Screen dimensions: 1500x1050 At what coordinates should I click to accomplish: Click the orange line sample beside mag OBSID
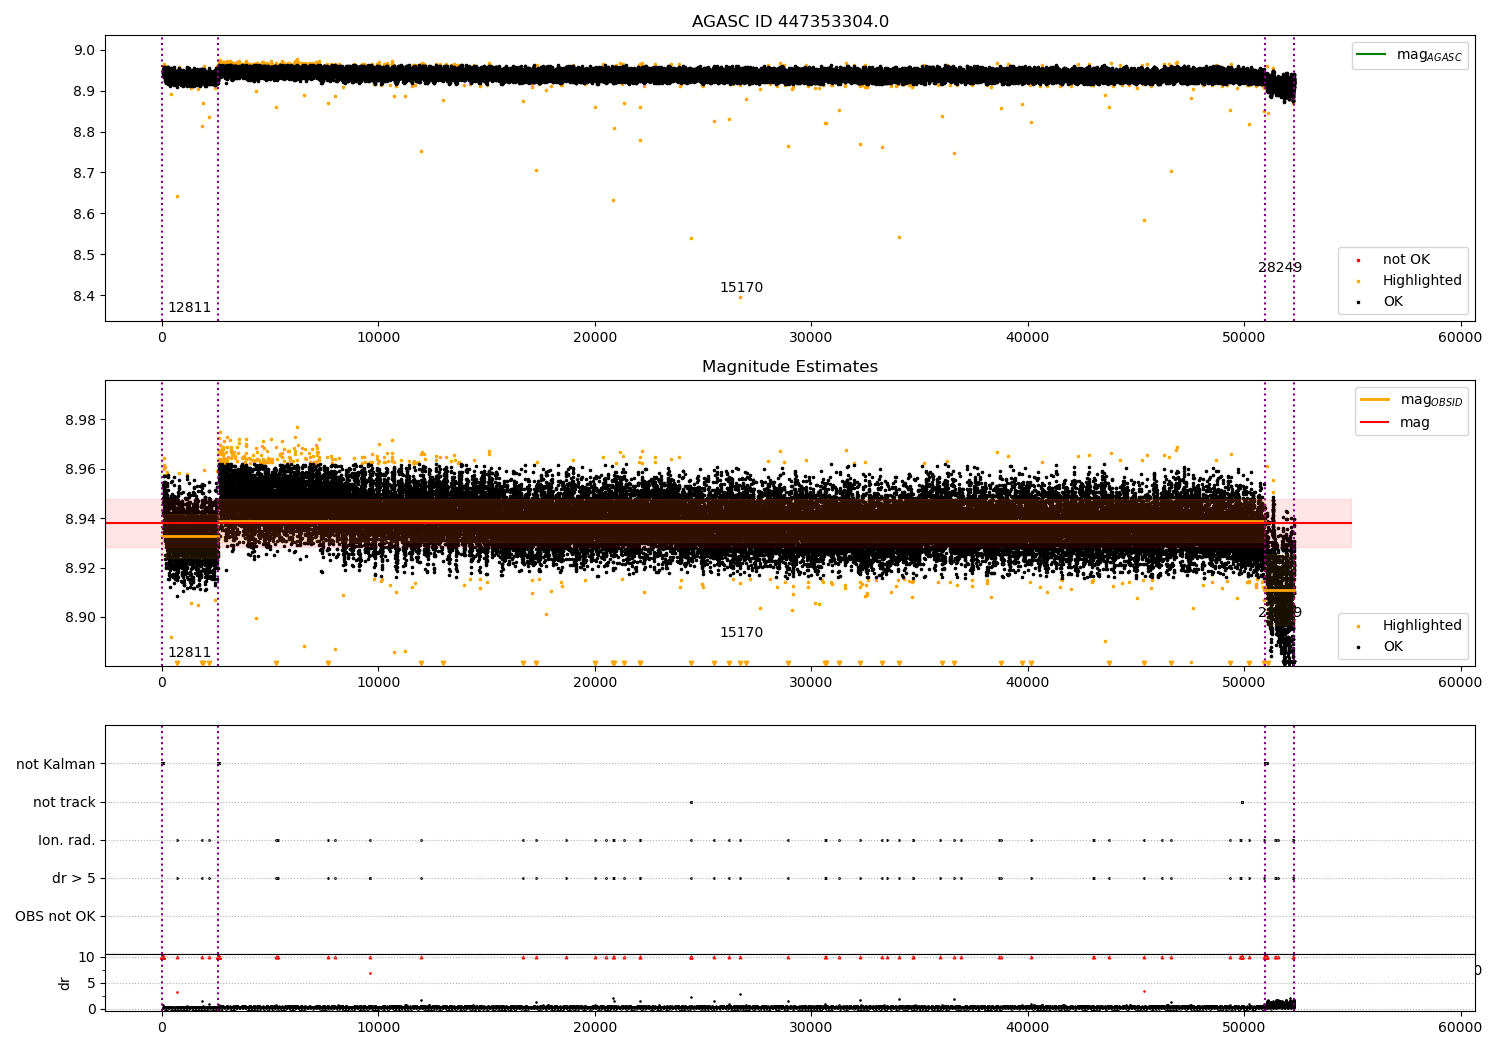[x=1375, y=400]
